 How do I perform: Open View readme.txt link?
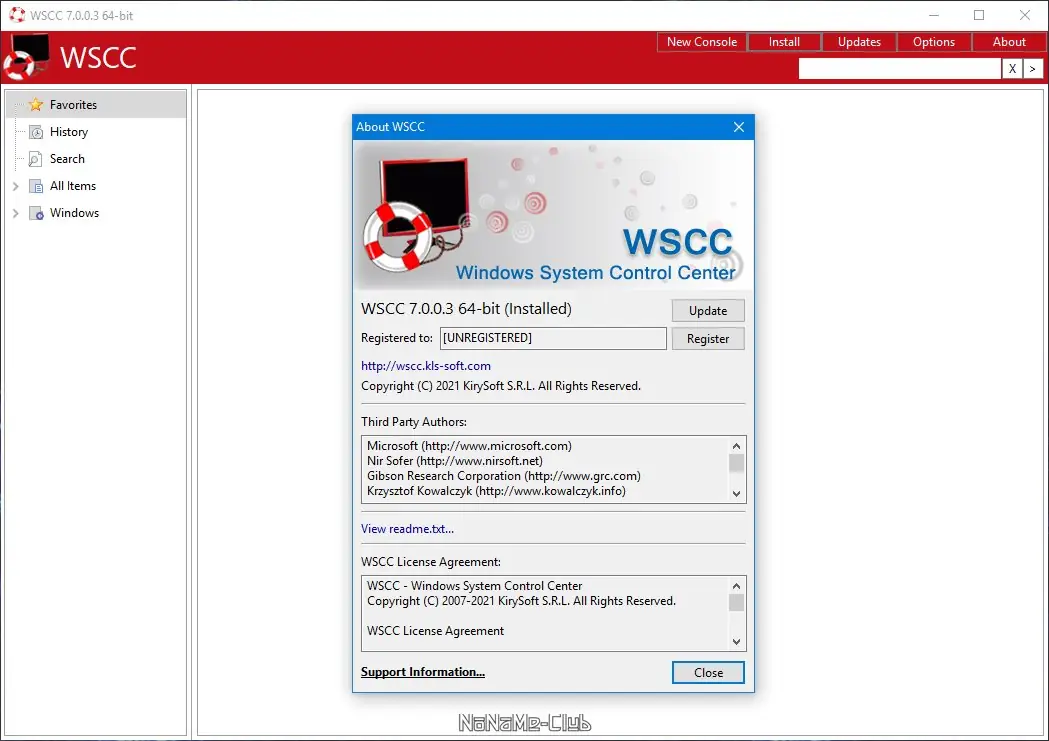[407, 528]
